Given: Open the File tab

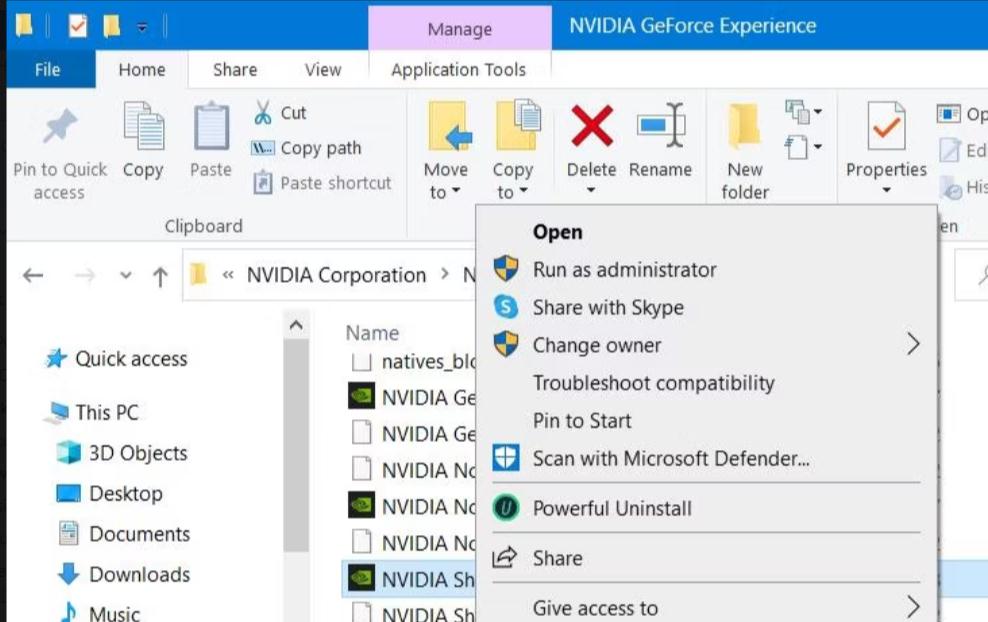Looking at the screenshot, I should click(47, 69).
